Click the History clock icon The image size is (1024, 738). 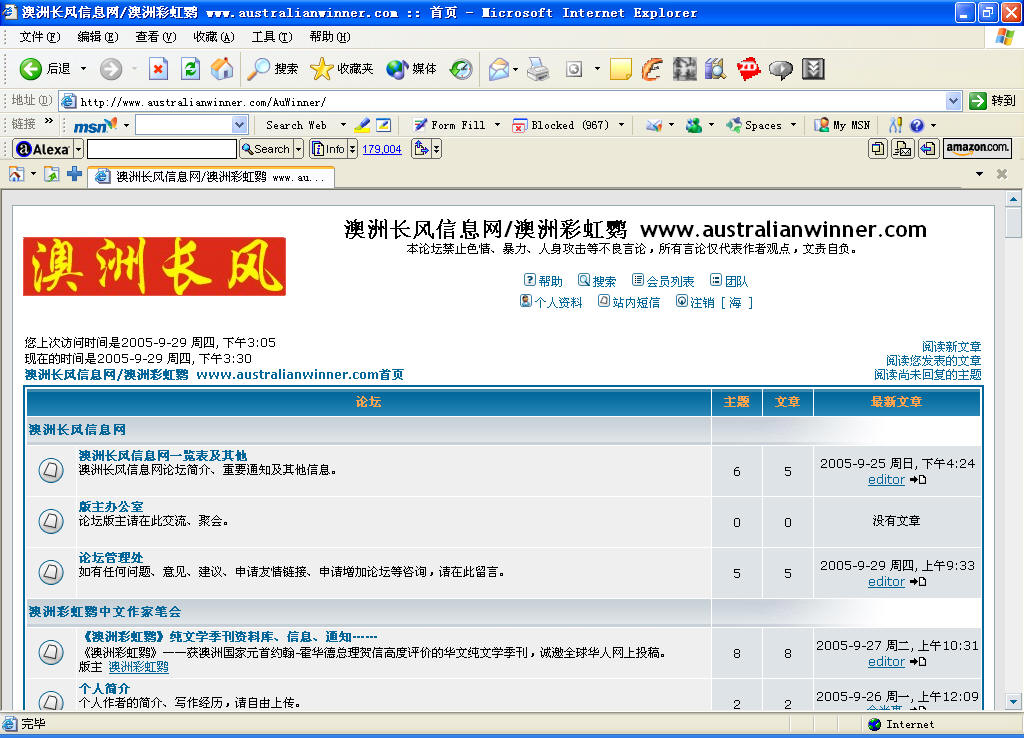pyautogui.click(x=461, y=69)
